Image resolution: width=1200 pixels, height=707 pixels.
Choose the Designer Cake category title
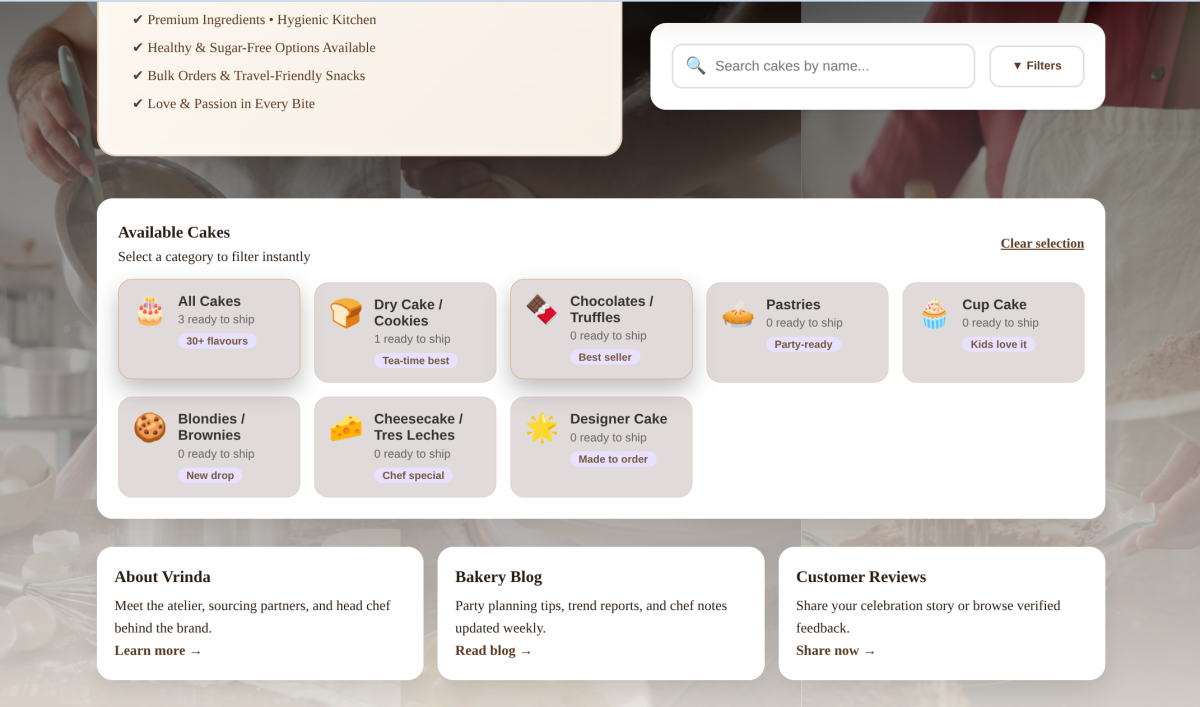[x=618, y=419]
